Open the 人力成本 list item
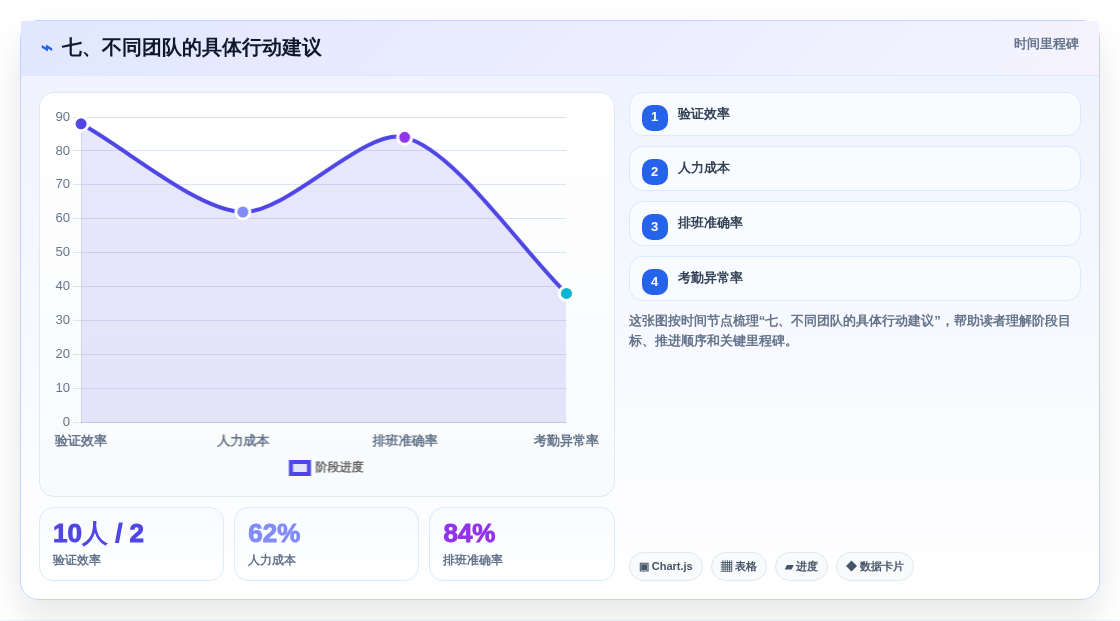Image resolution: width=1120 pixels, height=621 pixels. coord(854,169)
